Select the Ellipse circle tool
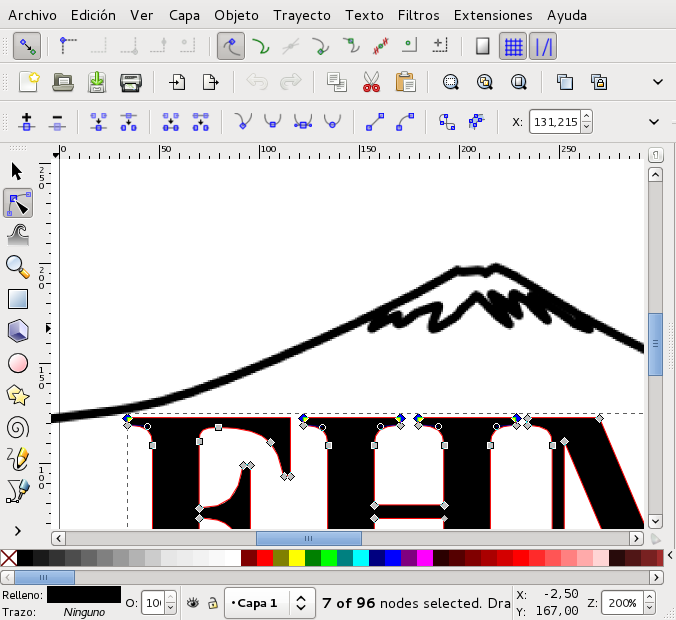Image resolution: width=676 pixels, height=620 pixels. (18, 363)
